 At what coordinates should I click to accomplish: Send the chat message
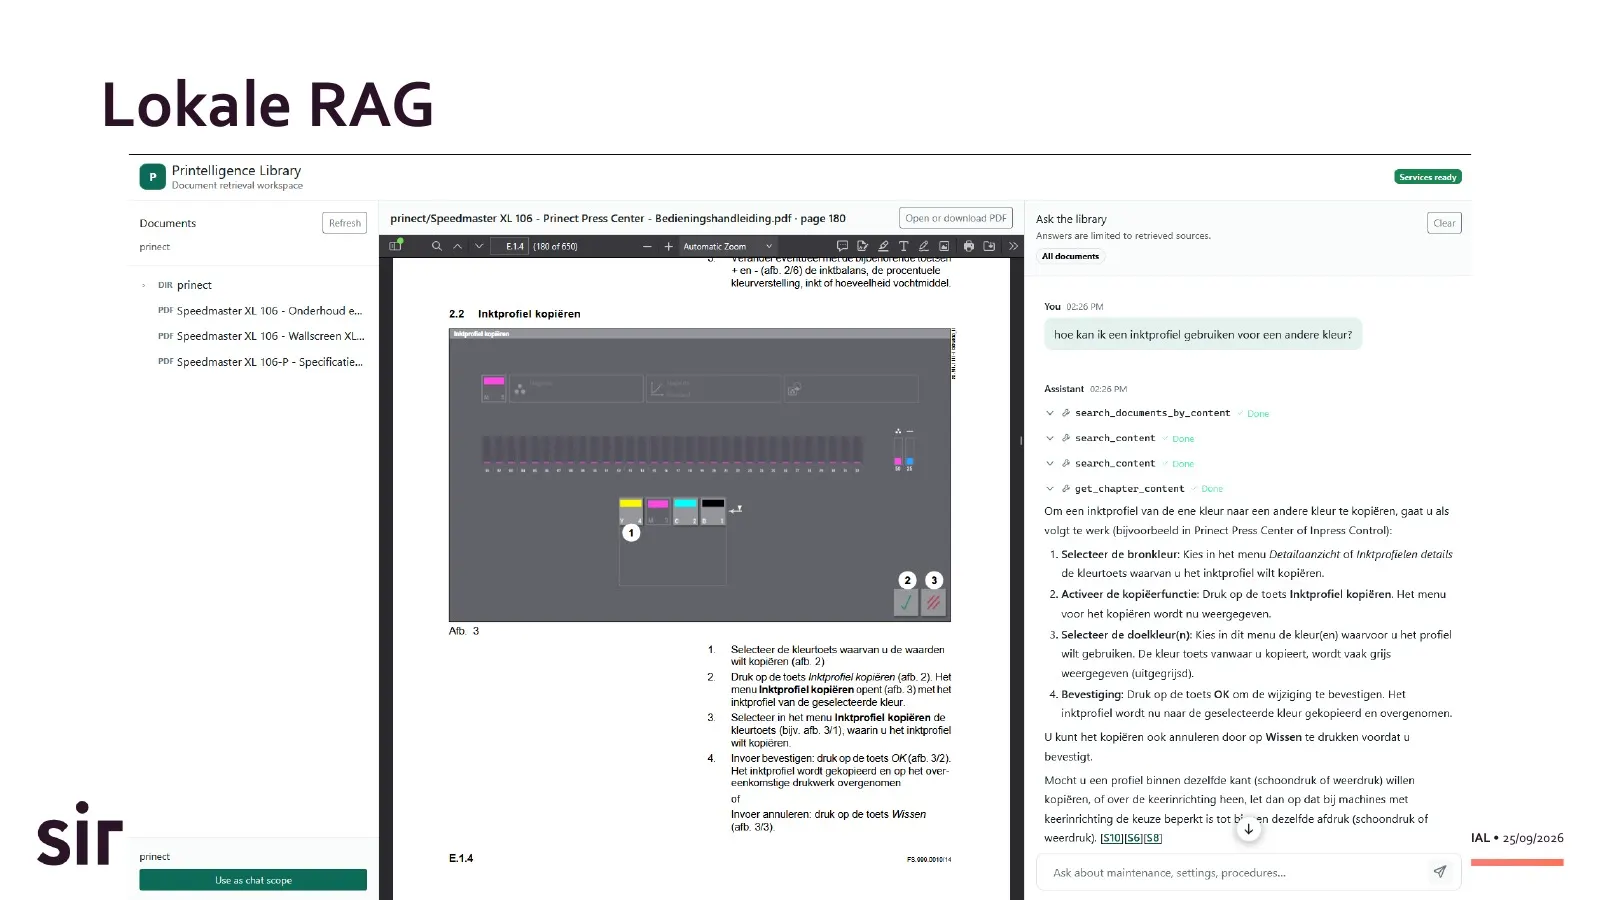(x=1439, y=872)
